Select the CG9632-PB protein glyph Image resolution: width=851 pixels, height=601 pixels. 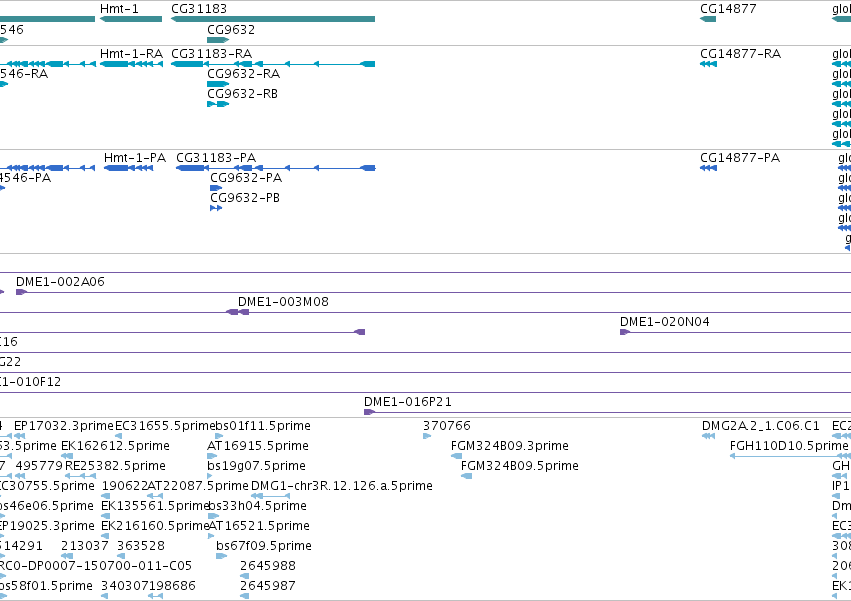coord(216,208)
